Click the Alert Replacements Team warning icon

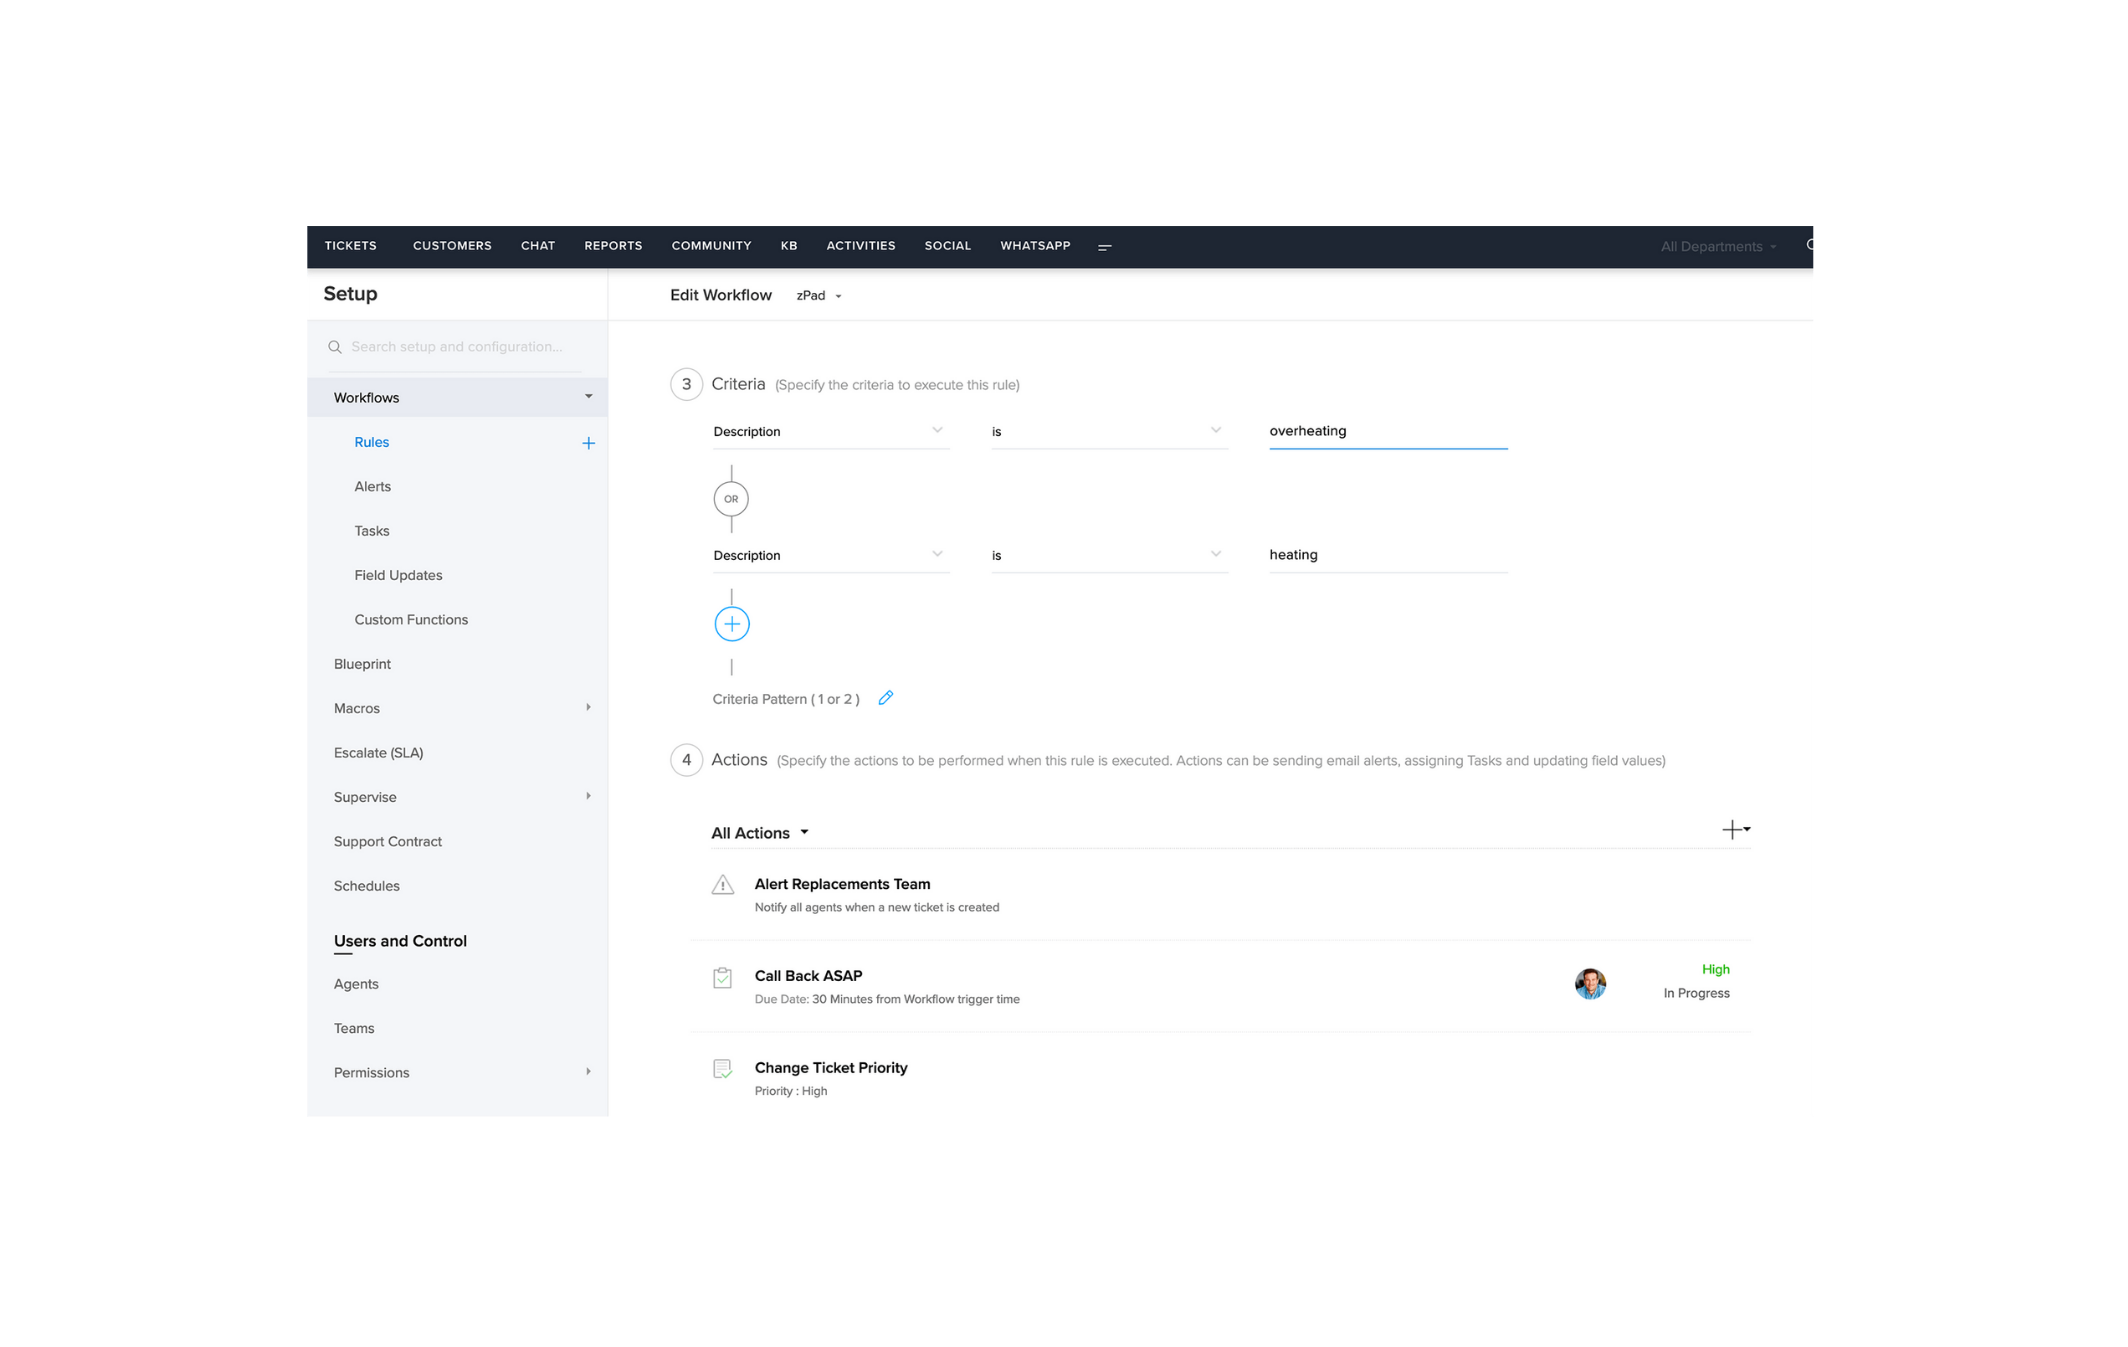[722, 885]
